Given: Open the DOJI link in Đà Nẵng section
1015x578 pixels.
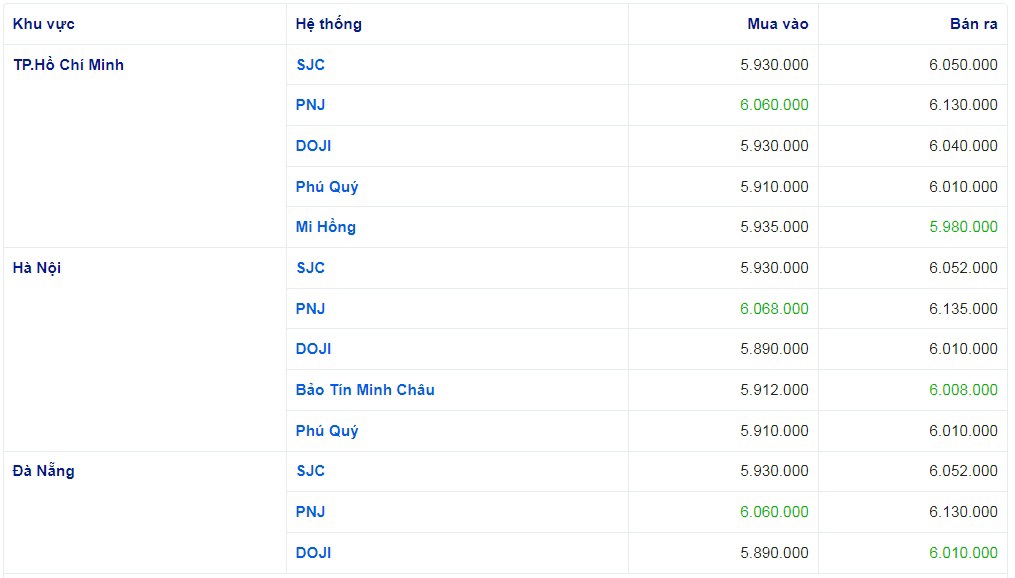Looking at the screenshot, I should click(x=313, y=553).
